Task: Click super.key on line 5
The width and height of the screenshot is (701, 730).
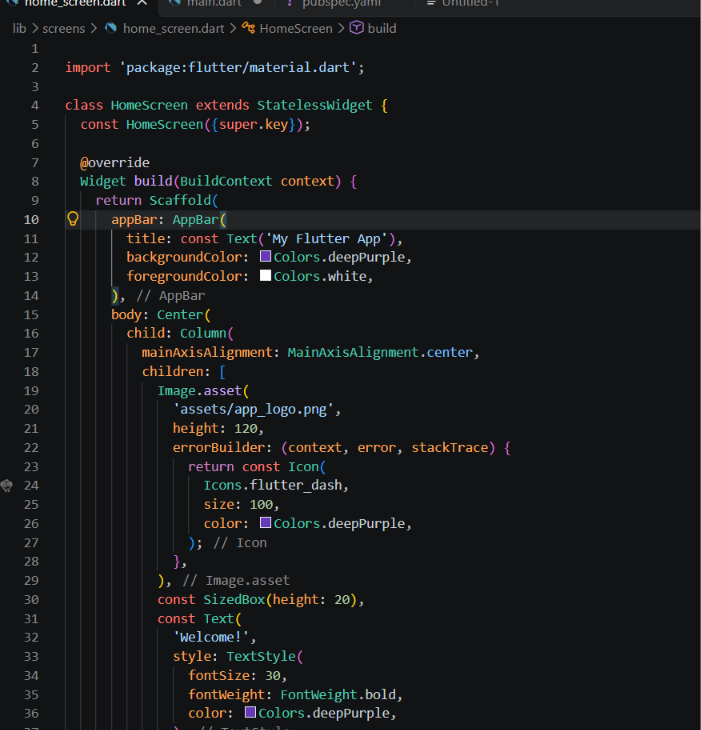Action: 253,124
